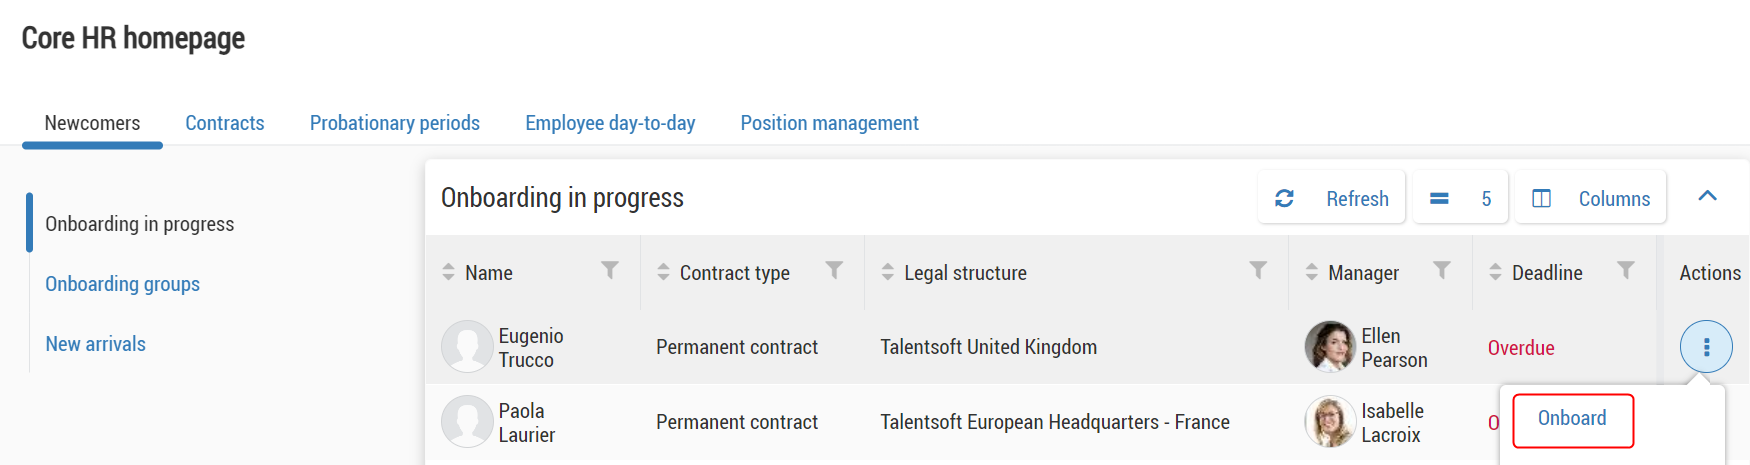Screen dimensions: 1750x465
Task: Select the Position management tab
Action: [x=829, y=123]
